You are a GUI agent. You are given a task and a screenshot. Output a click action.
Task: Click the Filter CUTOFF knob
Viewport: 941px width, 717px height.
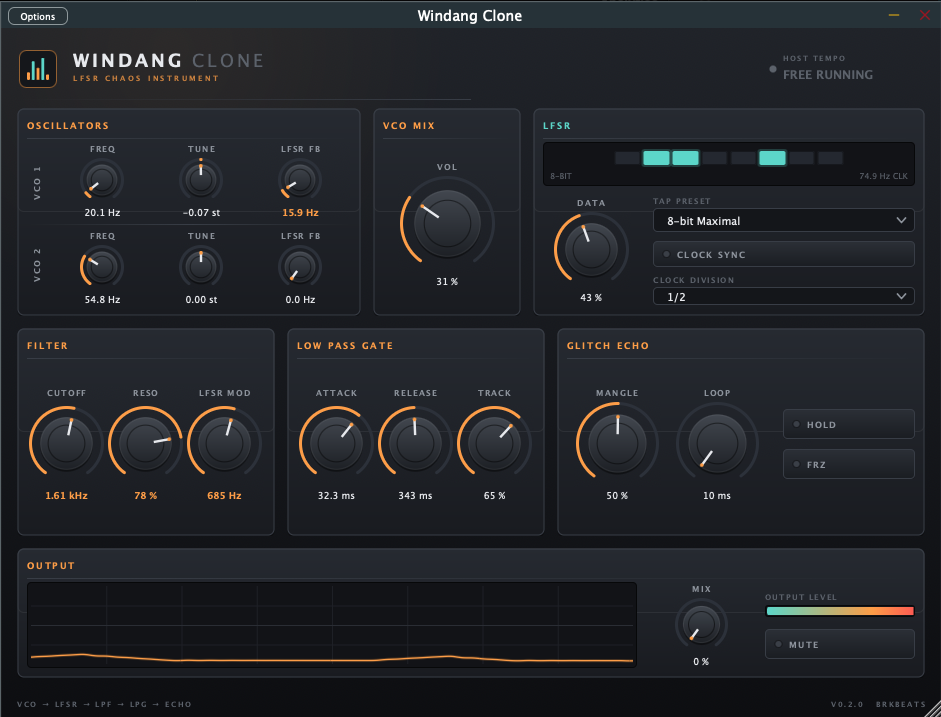pyautogui.click(x=66, y=443)
